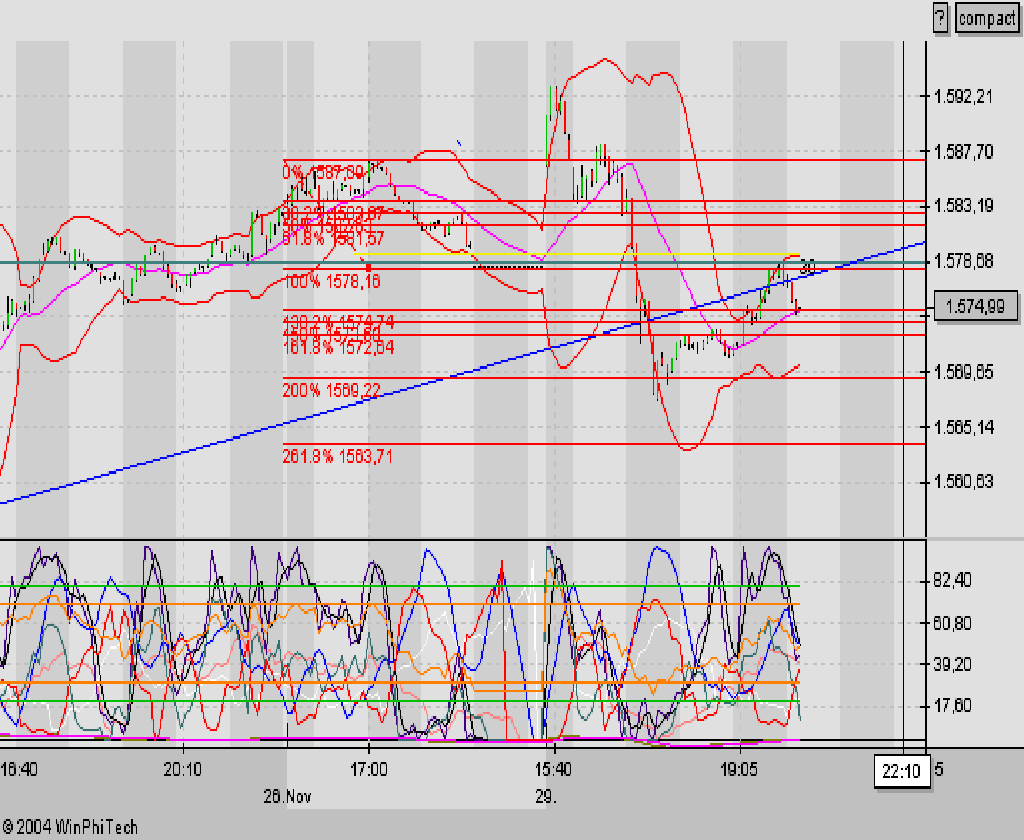This screenshot has width=1024, height=840.
Task: Click the 1.569,65 price axis label
Action: pos(964,372)
